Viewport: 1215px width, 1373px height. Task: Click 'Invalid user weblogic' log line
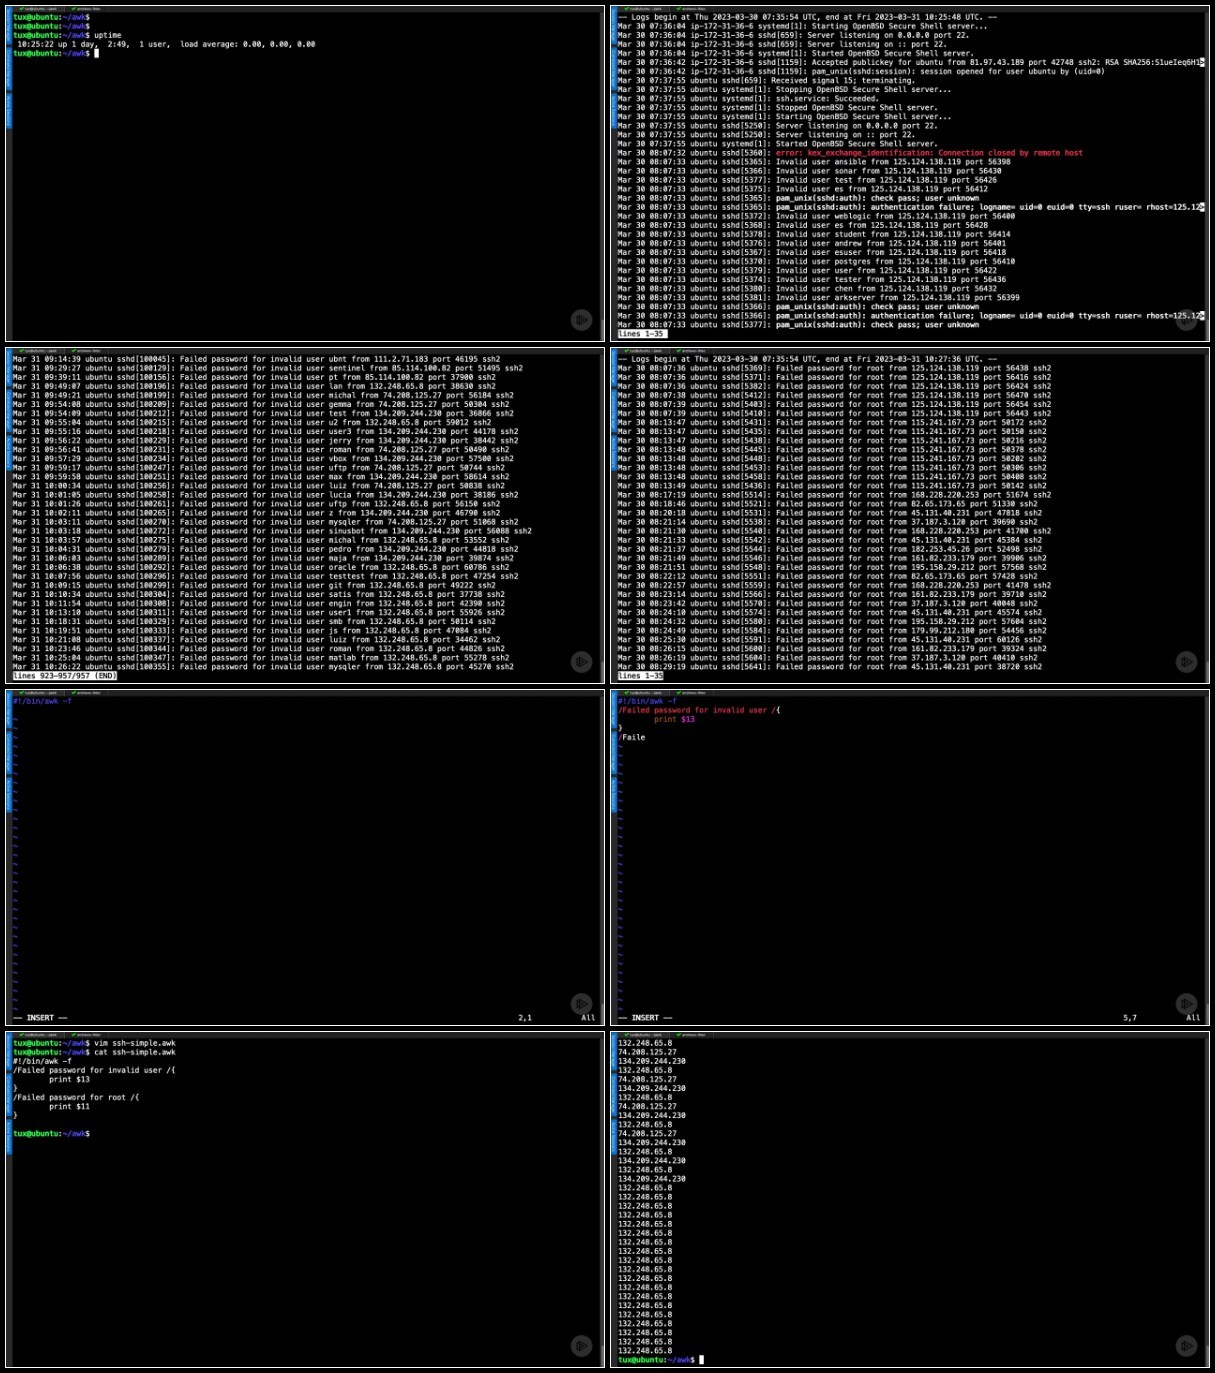pyautogui.click(x=816, y=216)
